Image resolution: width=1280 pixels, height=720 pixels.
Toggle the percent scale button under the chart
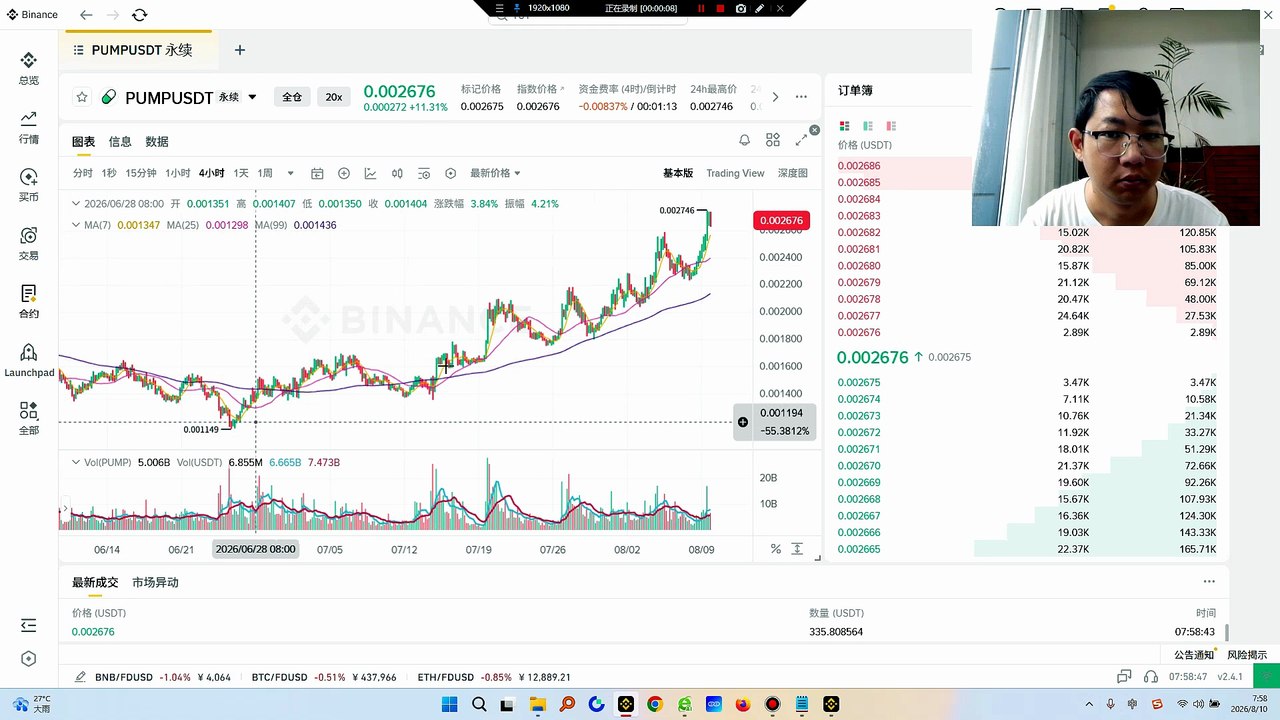(775, 549)
